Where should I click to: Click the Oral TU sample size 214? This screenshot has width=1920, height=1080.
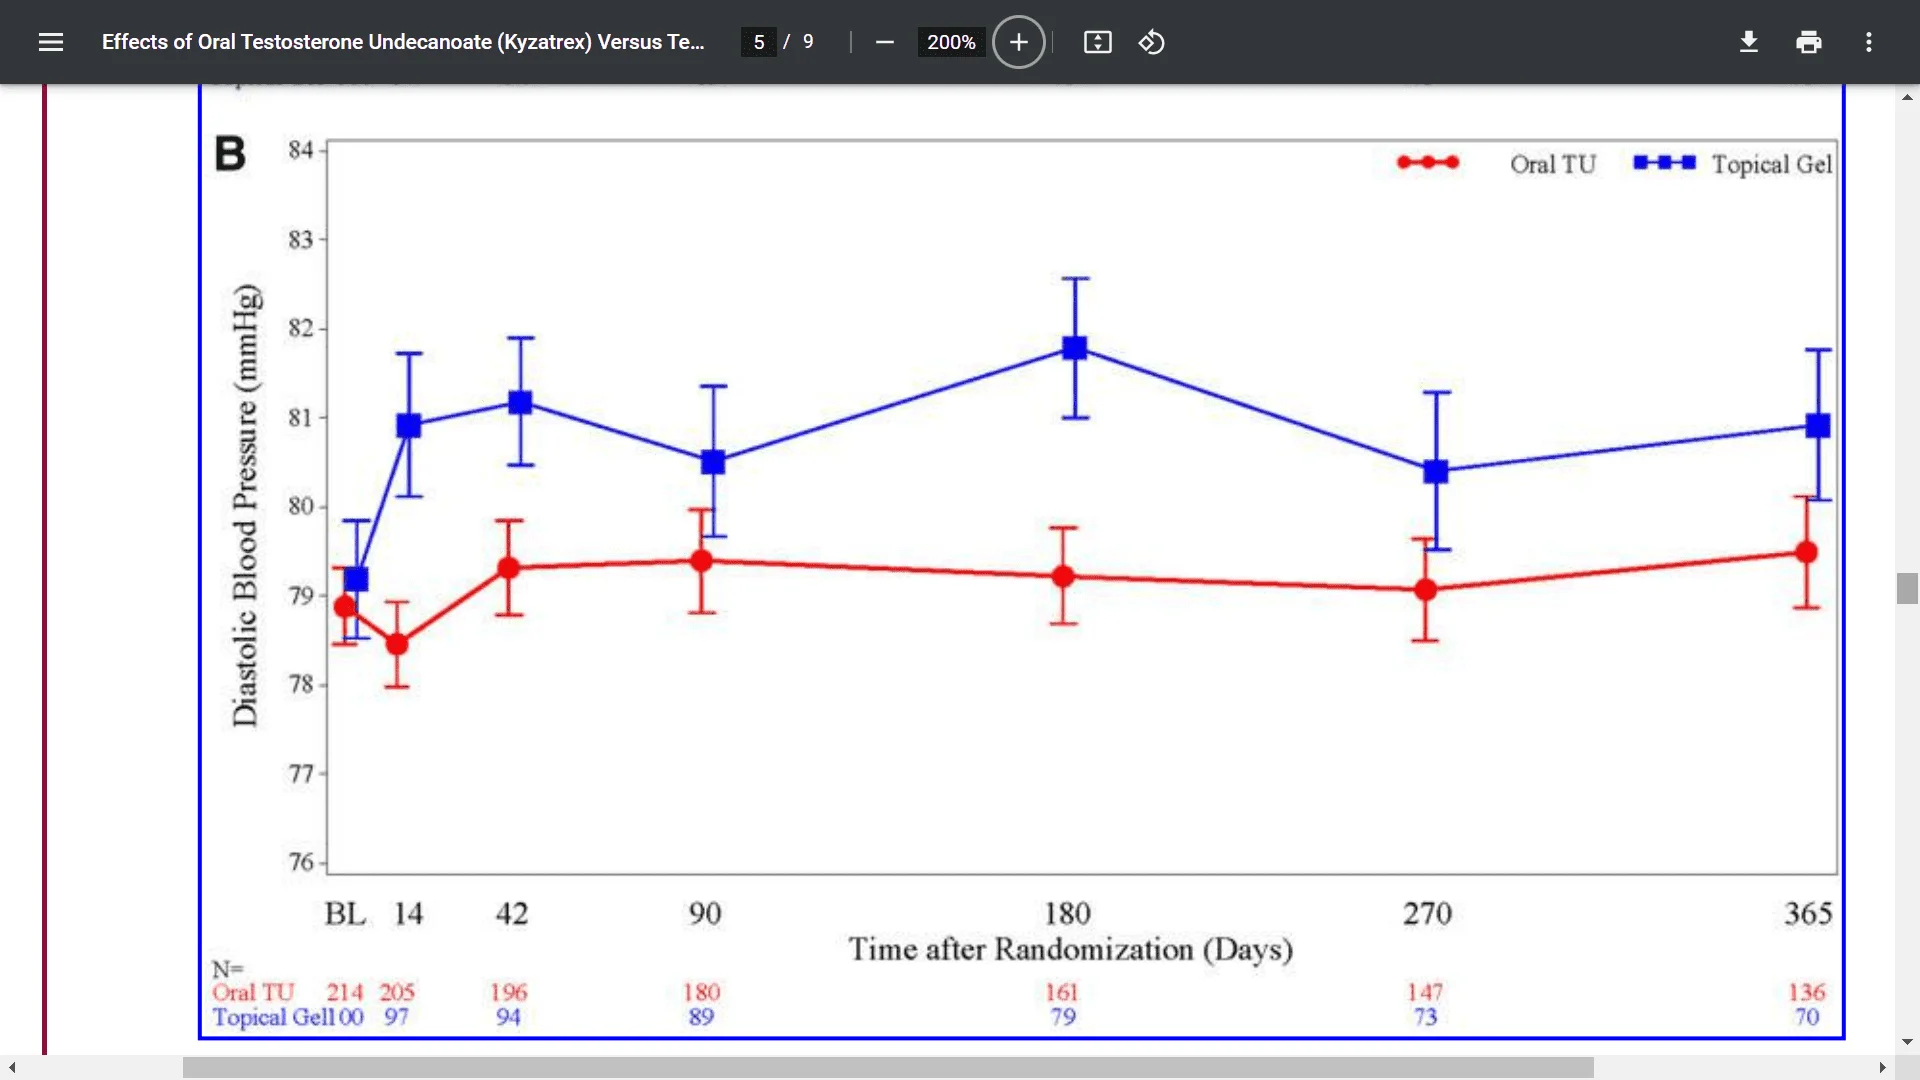344,992
